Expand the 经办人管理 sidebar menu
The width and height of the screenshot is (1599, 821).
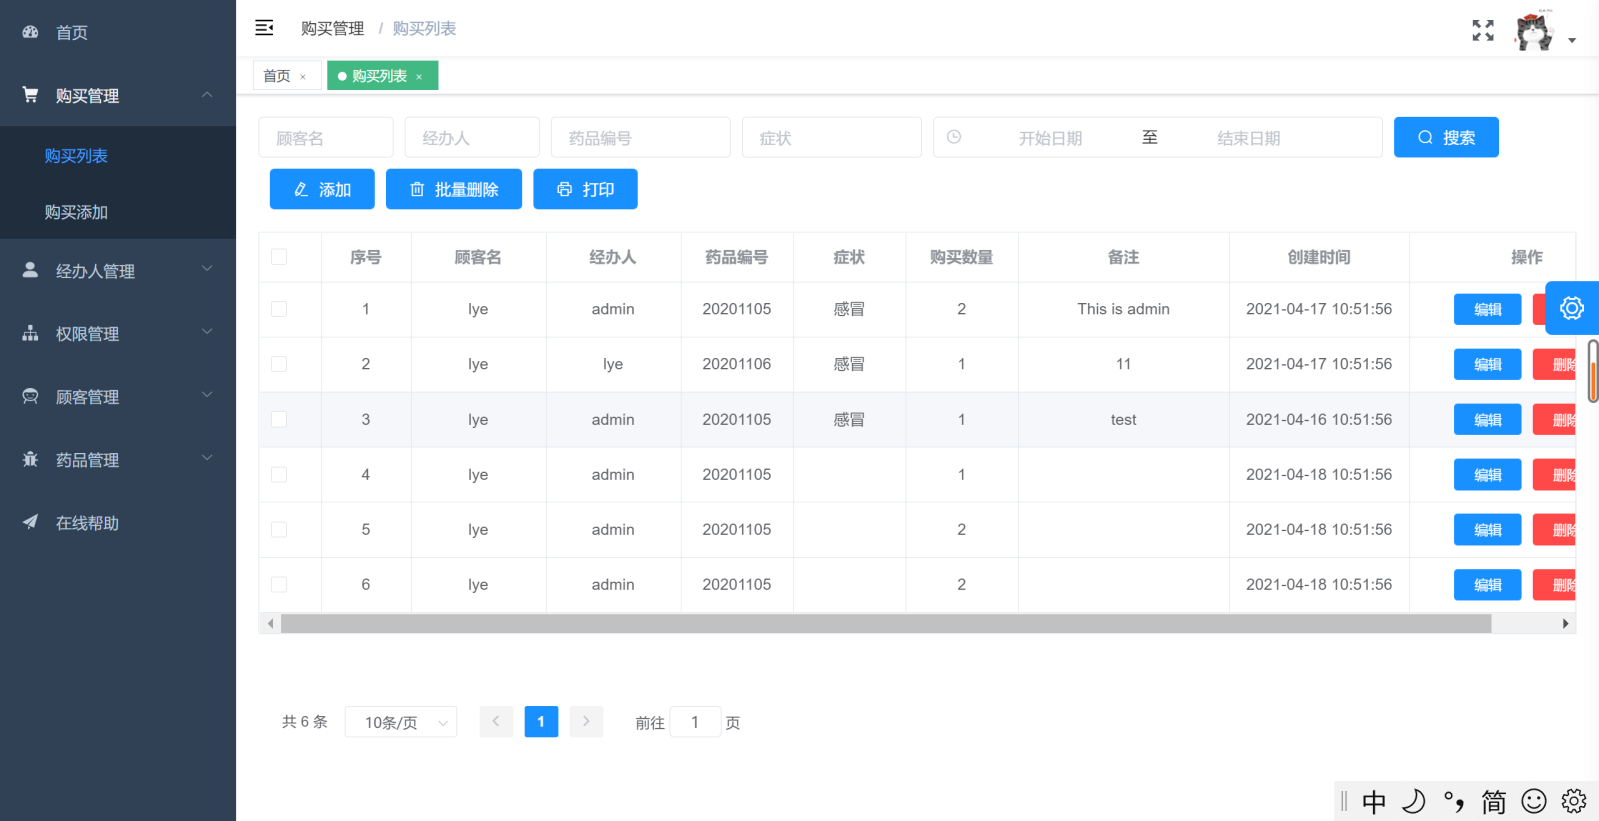118,270
